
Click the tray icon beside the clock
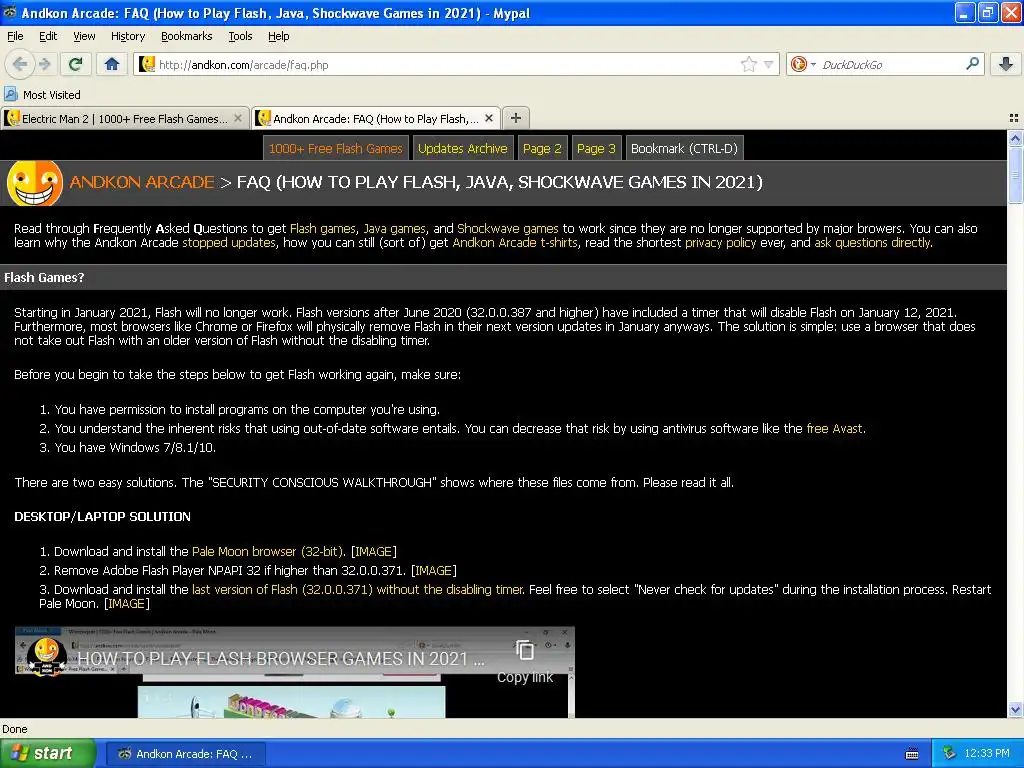(x=949, y=754)
